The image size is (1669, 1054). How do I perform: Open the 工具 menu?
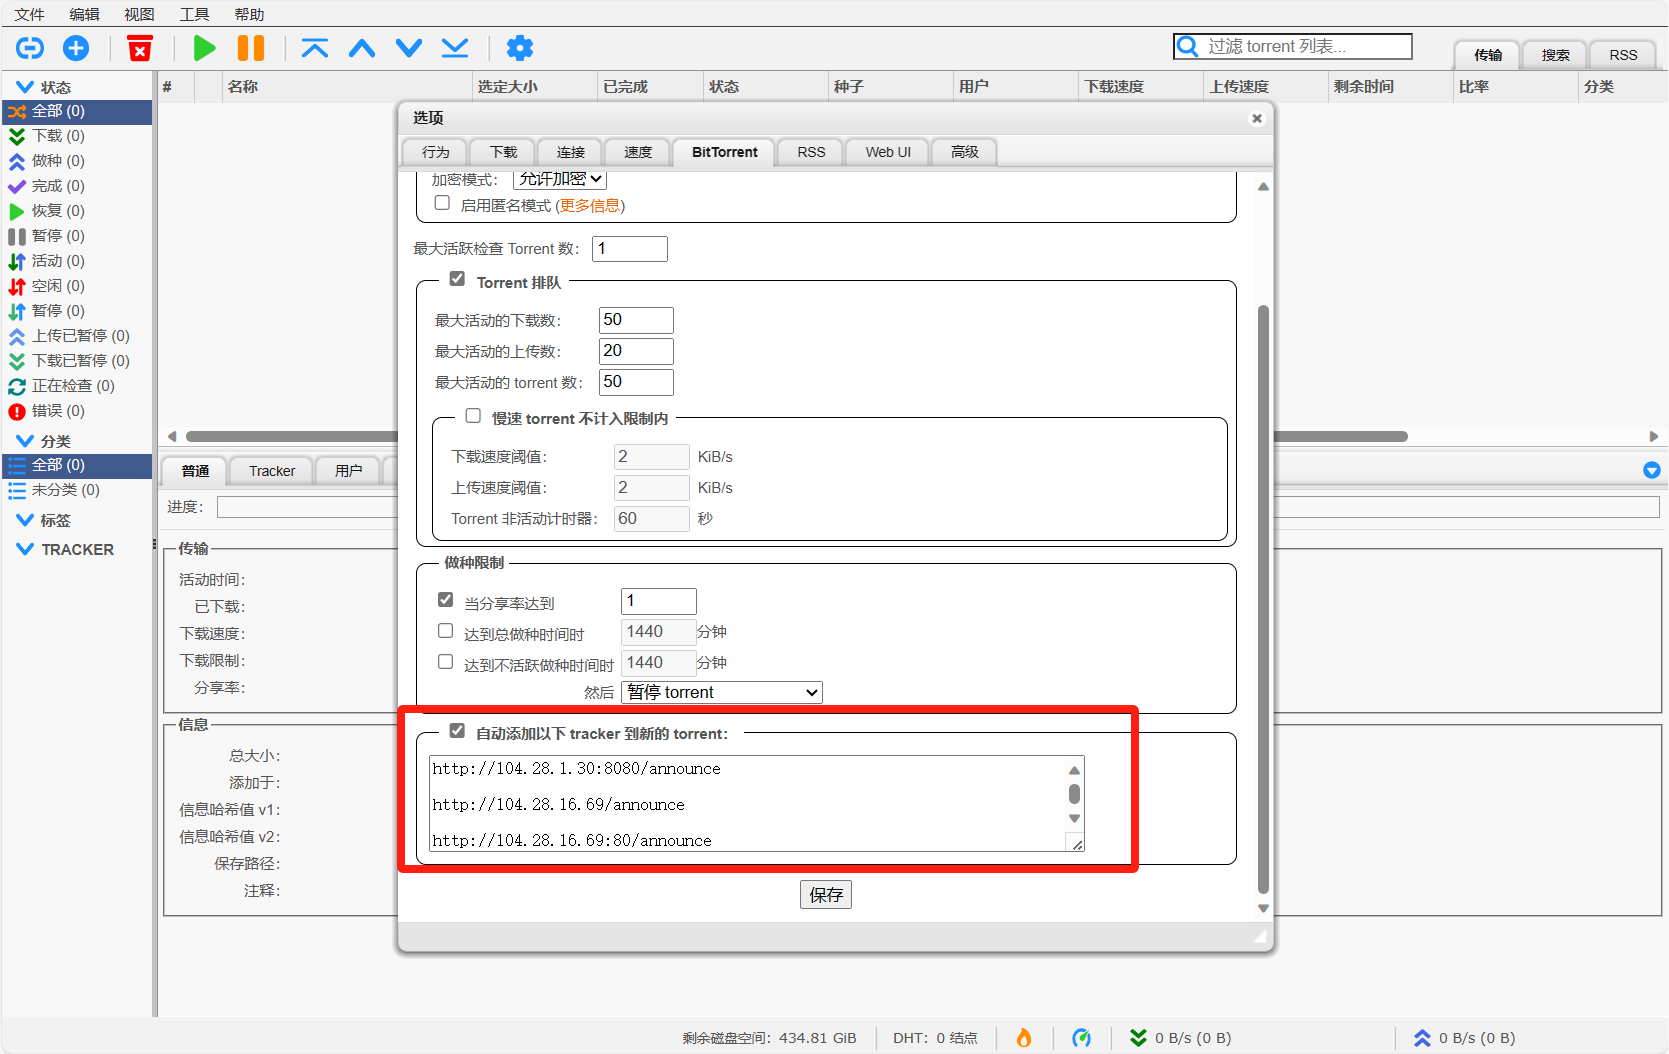coord(194,14)
